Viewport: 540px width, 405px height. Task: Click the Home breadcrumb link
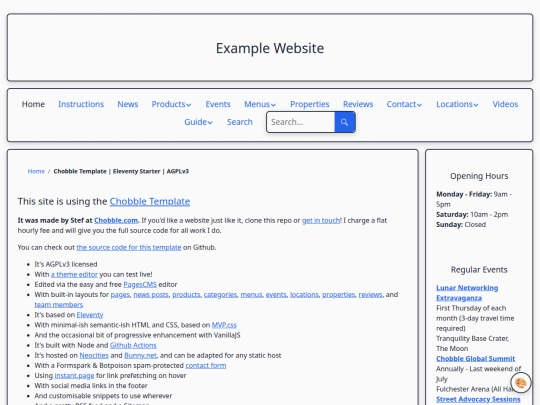pos(36,171)
